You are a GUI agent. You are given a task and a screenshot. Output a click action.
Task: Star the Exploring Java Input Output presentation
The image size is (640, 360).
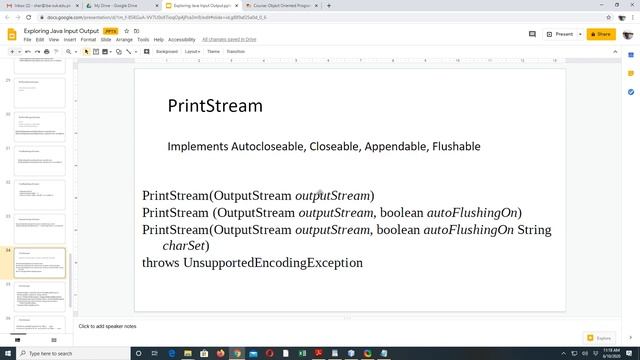(x=127, y=31)
